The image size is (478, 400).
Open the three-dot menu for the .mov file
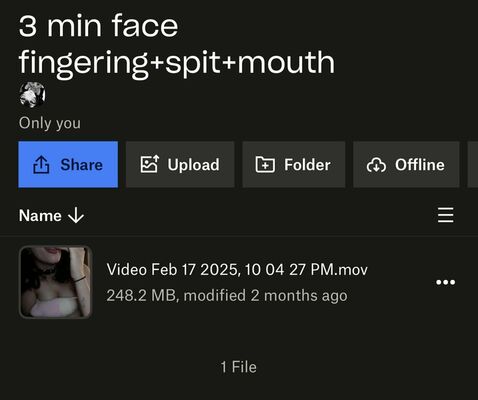[x=445, y=282]
